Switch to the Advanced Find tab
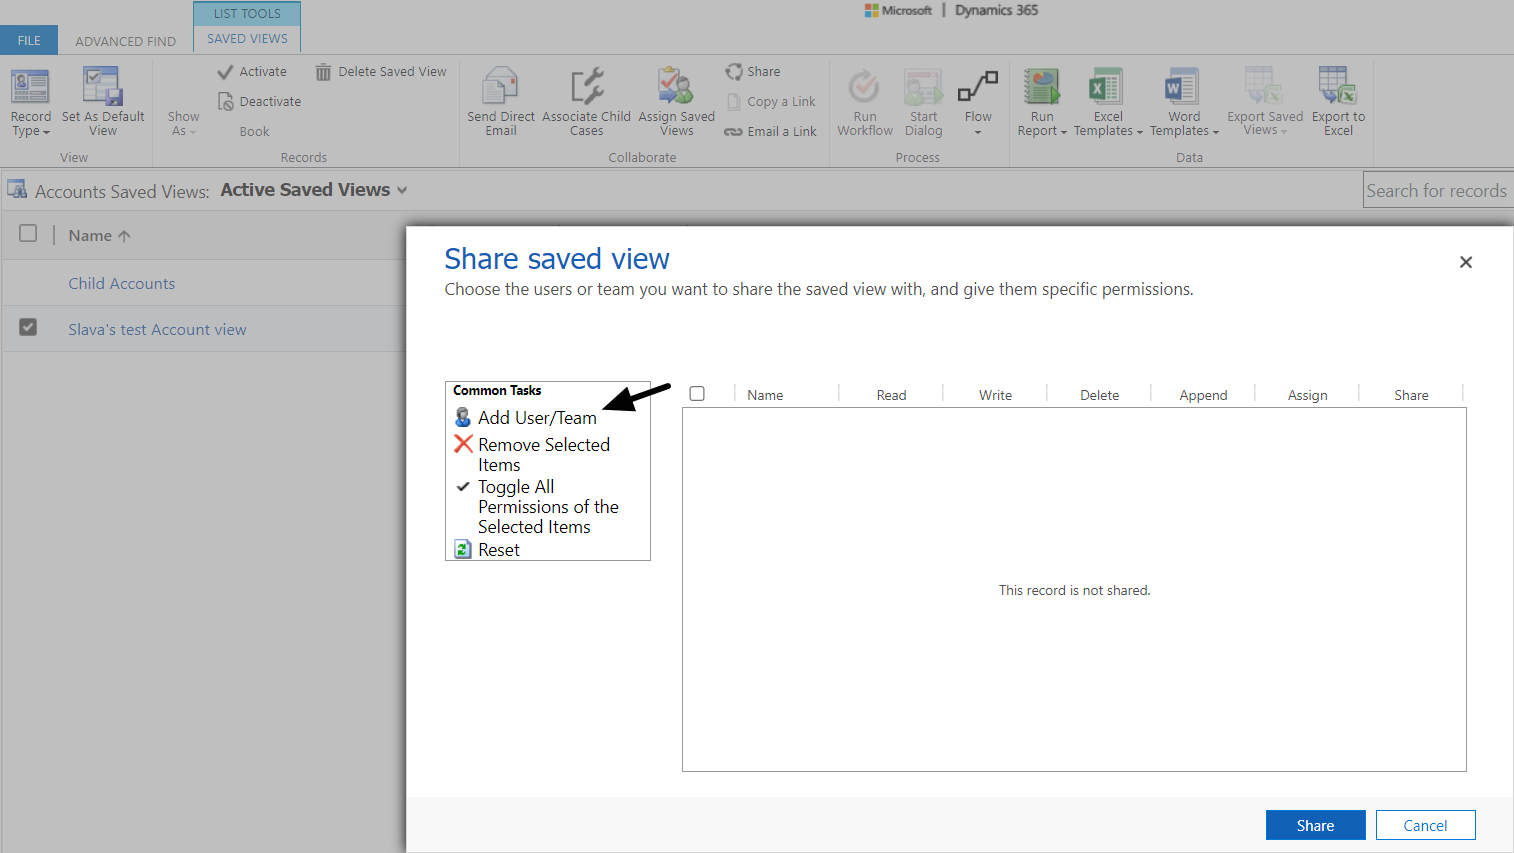The image size is (1514, 853). click(x=125, y=41)
